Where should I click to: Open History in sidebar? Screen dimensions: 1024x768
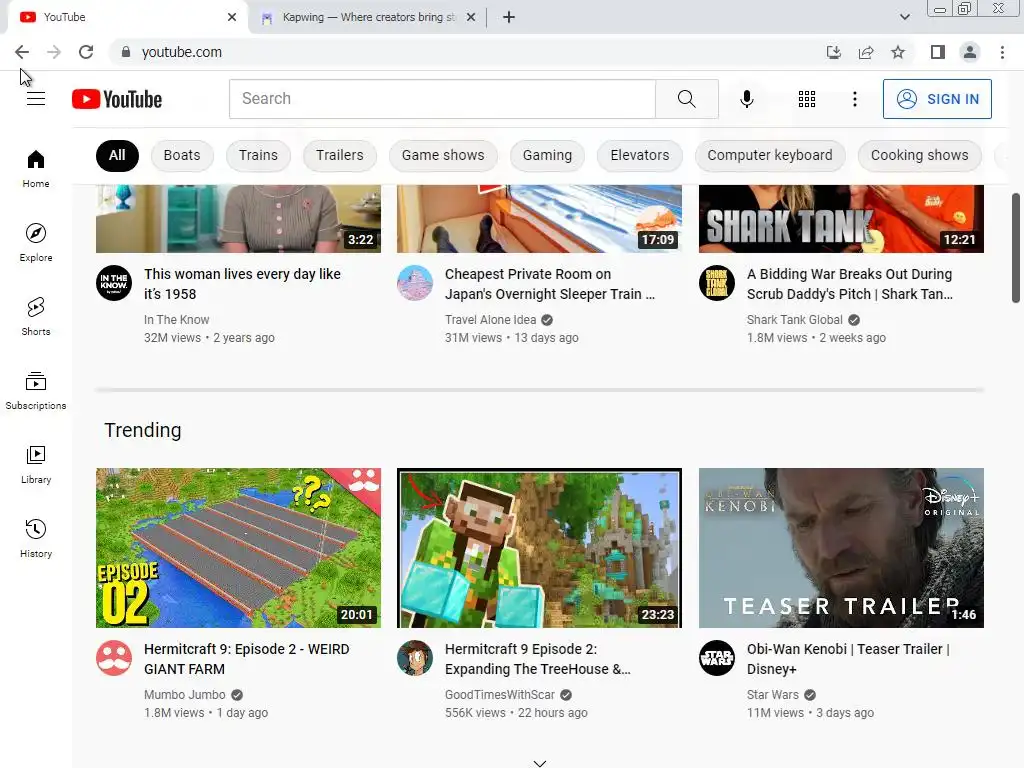pos(36,538)
